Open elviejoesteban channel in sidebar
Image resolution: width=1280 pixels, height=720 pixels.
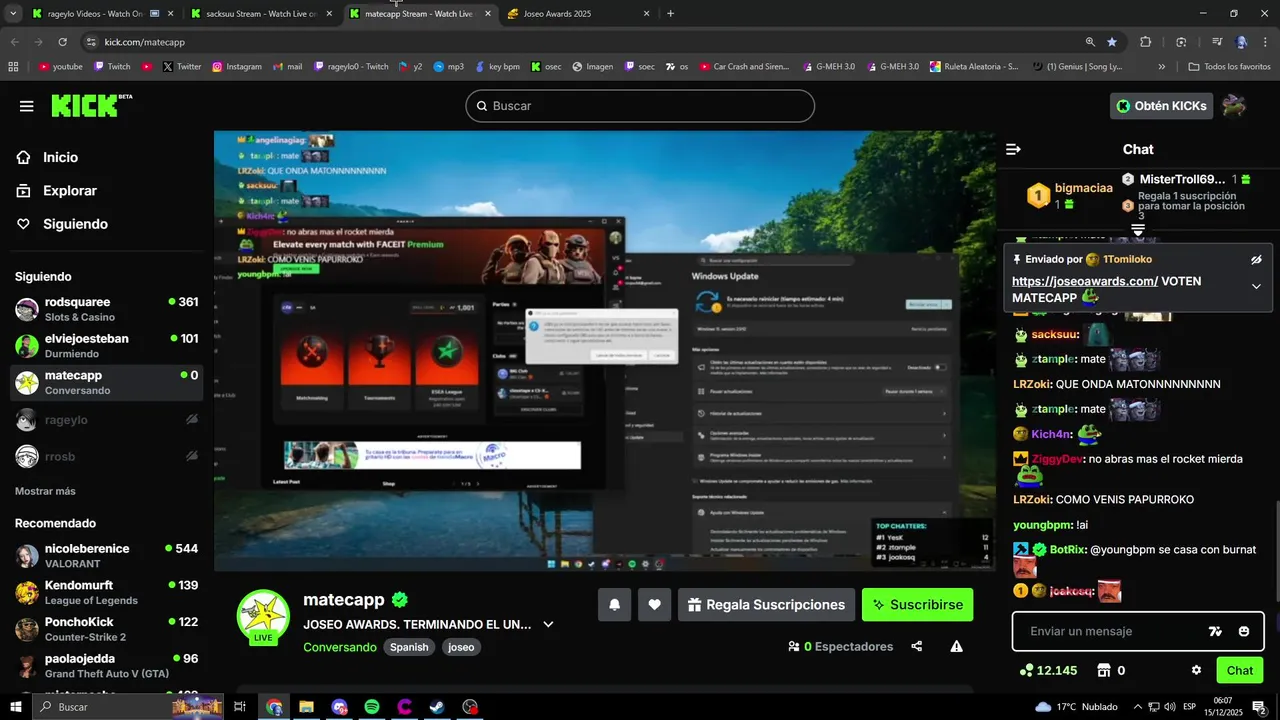click(x=107, y=345)
